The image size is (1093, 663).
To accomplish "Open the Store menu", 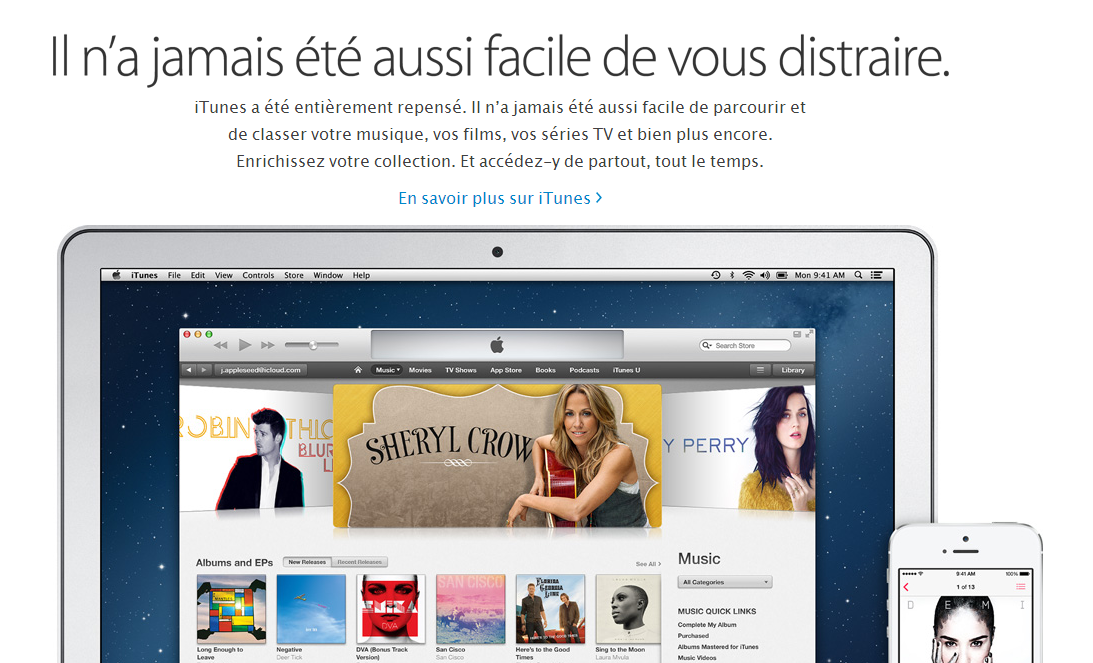I will pyautogui.click(x=293, y=275).
